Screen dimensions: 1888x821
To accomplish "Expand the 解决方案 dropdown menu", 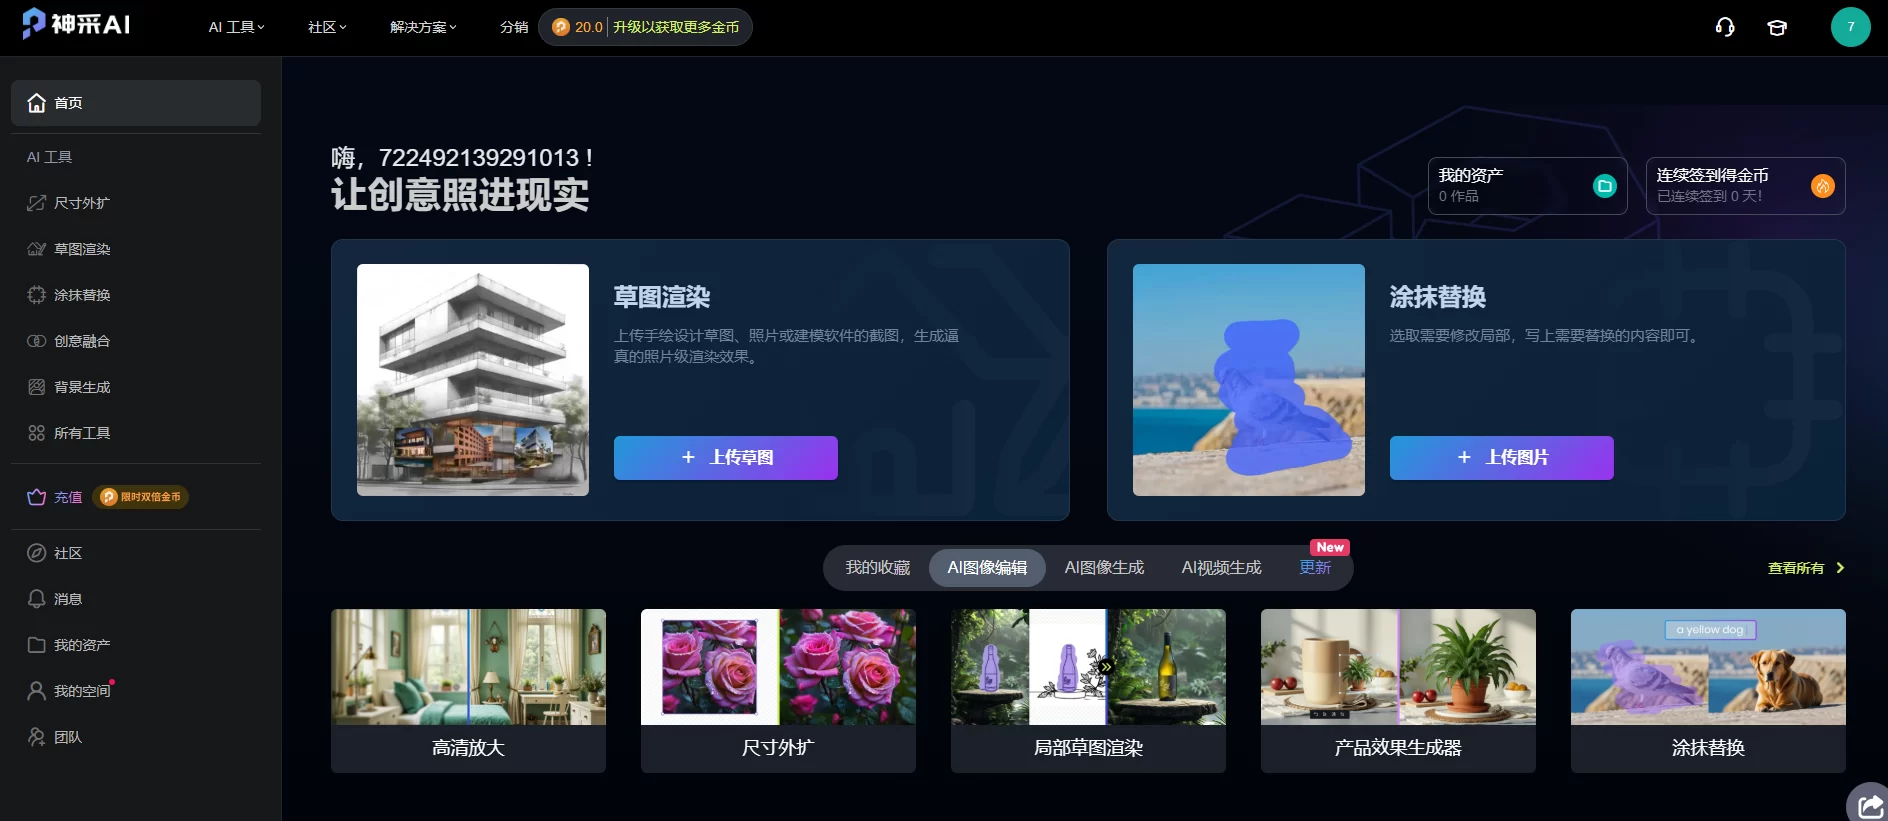I will click(x=423, y=27).
